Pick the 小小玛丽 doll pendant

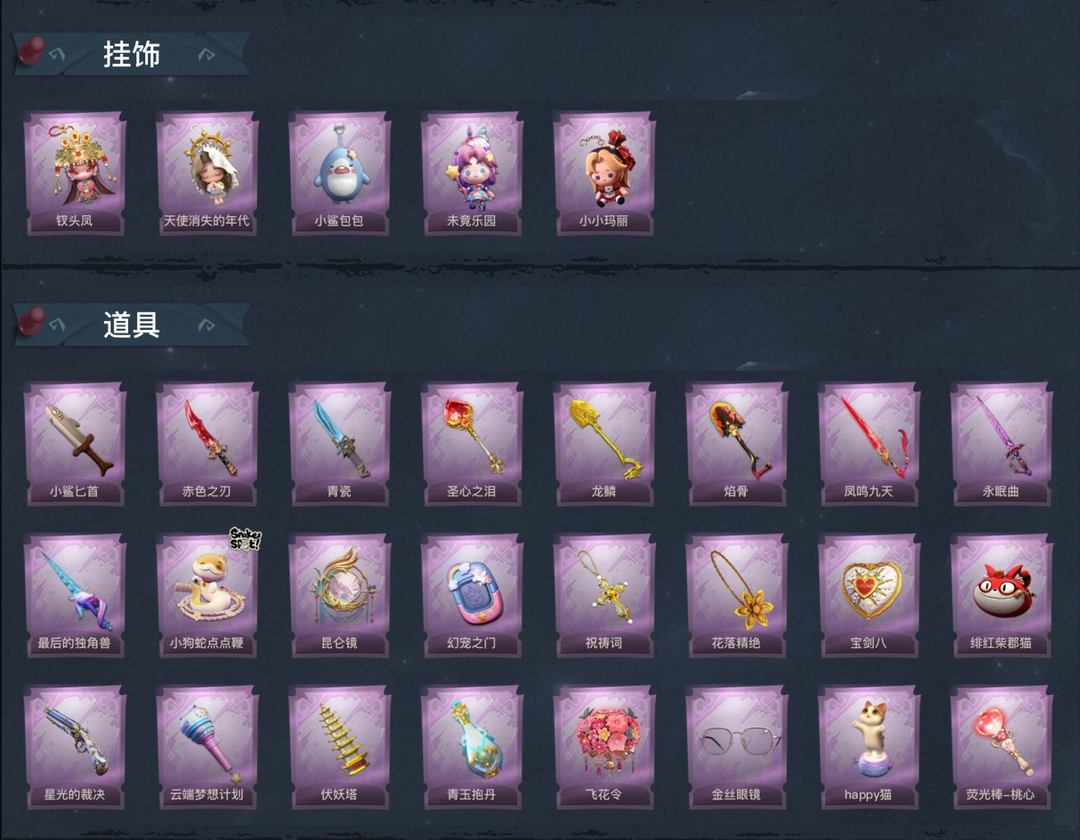coord(603,174)
